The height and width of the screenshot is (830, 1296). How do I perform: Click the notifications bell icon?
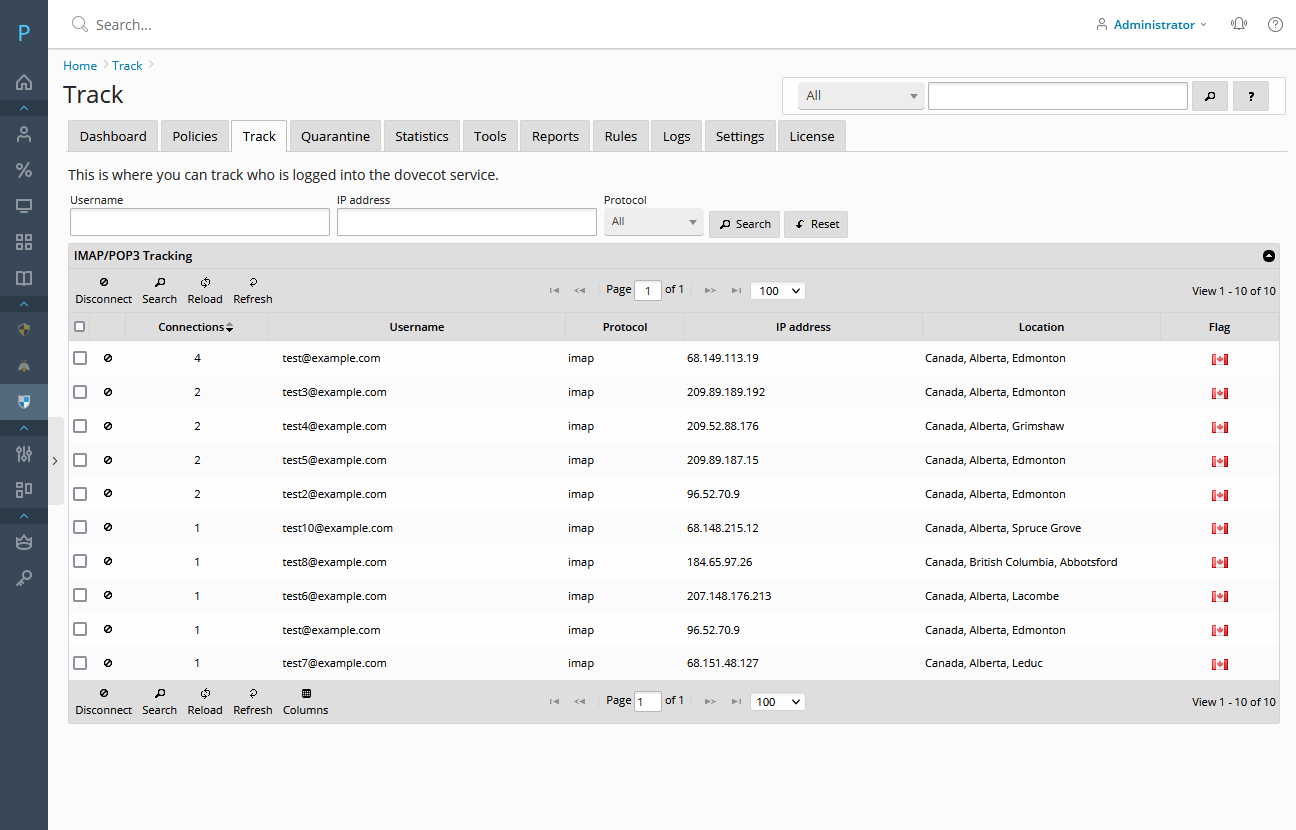(1239, 25)
